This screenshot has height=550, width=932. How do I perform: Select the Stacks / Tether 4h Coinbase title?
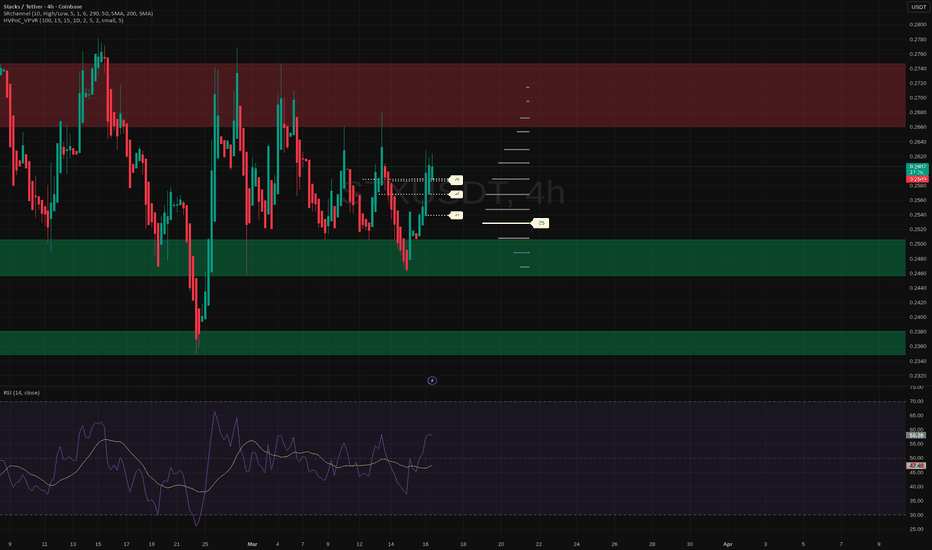point(43,7)
